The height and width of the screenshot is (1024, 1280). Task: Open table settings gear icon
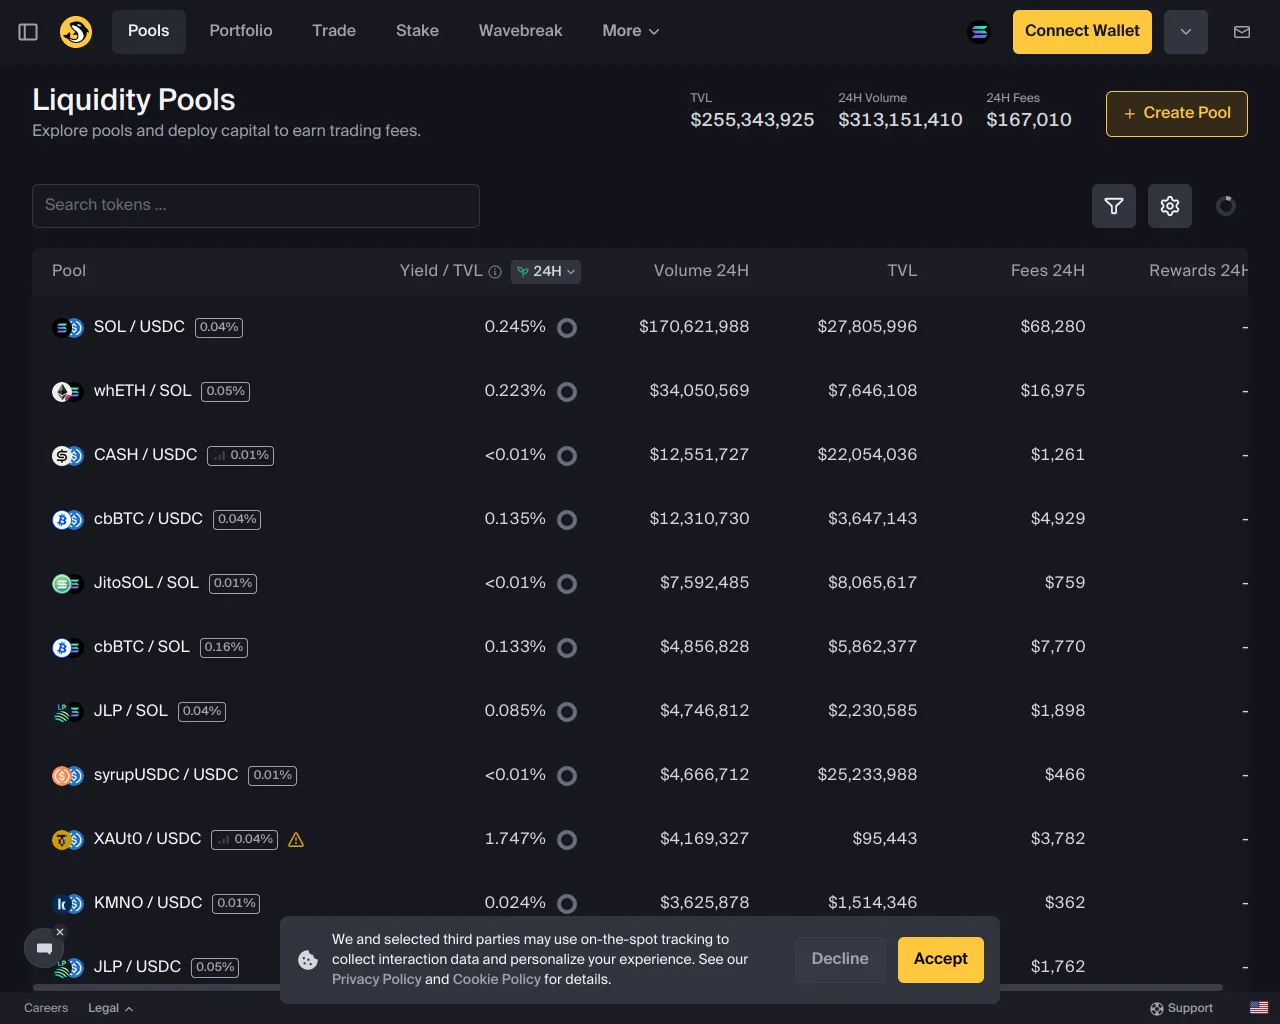1170,206
